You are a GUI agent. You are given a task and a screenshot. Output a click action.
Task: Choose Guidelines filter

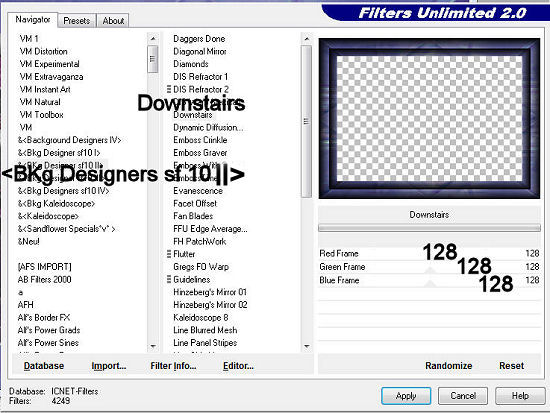(192, 279)
